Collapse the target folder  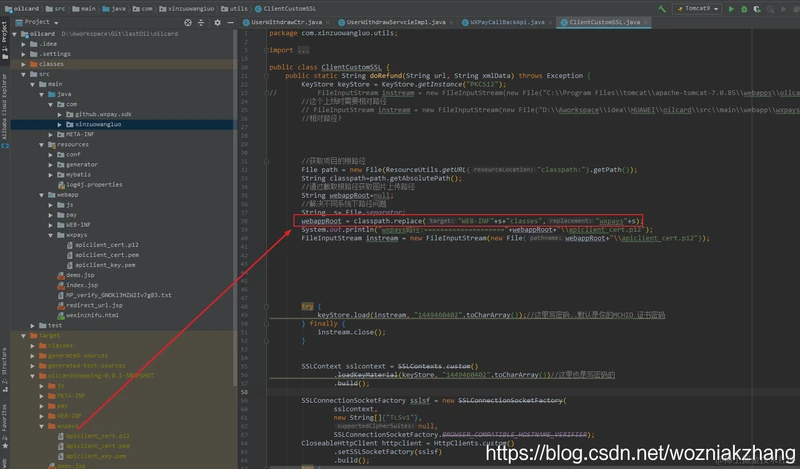(x=23, y=336)
